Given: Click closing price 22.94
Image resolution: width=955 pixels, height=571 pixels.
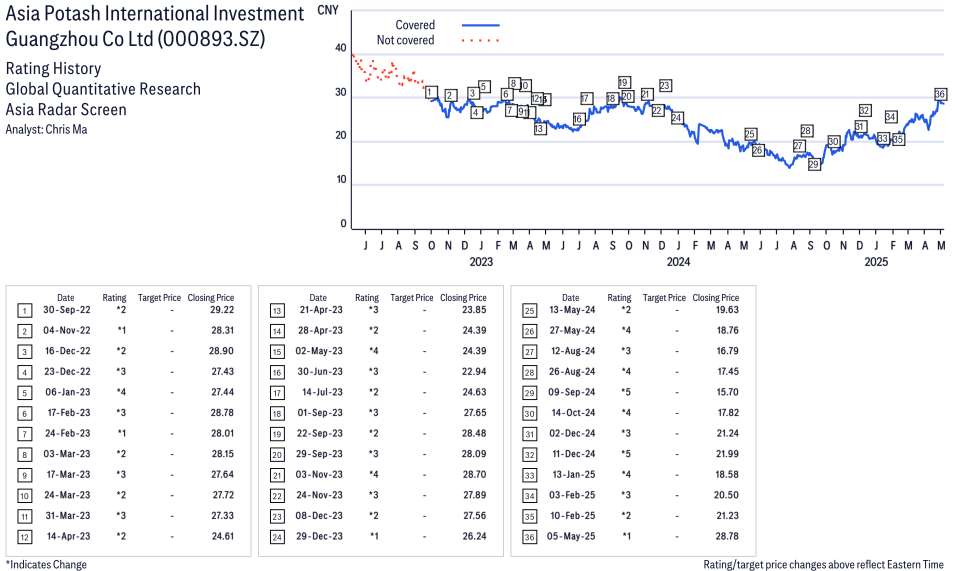Looking at the screenshot, I should coord(474,371).
